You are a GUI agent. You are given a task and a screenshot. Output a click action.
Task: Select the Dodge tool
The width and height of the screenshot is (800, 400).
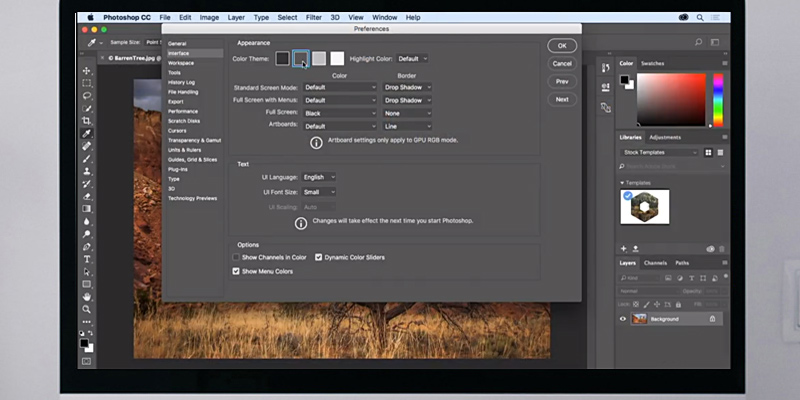click(87, 234)
